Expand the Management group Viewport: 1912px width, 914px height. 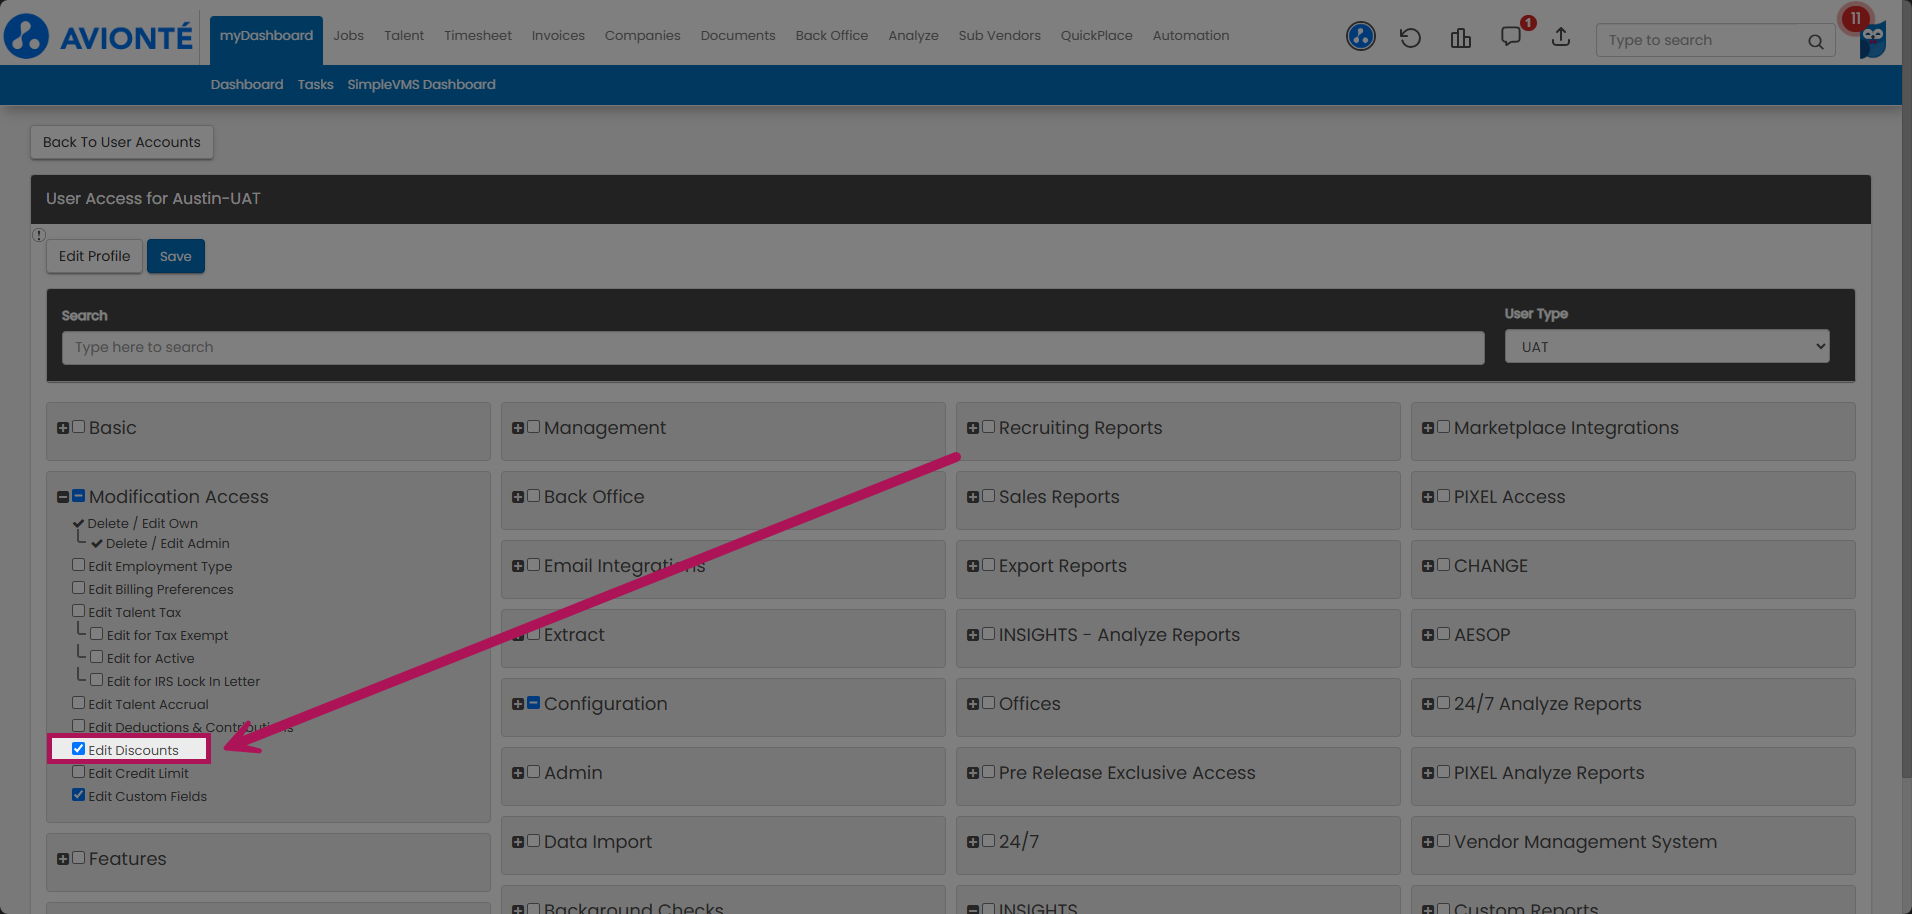(x=518, y=428)
